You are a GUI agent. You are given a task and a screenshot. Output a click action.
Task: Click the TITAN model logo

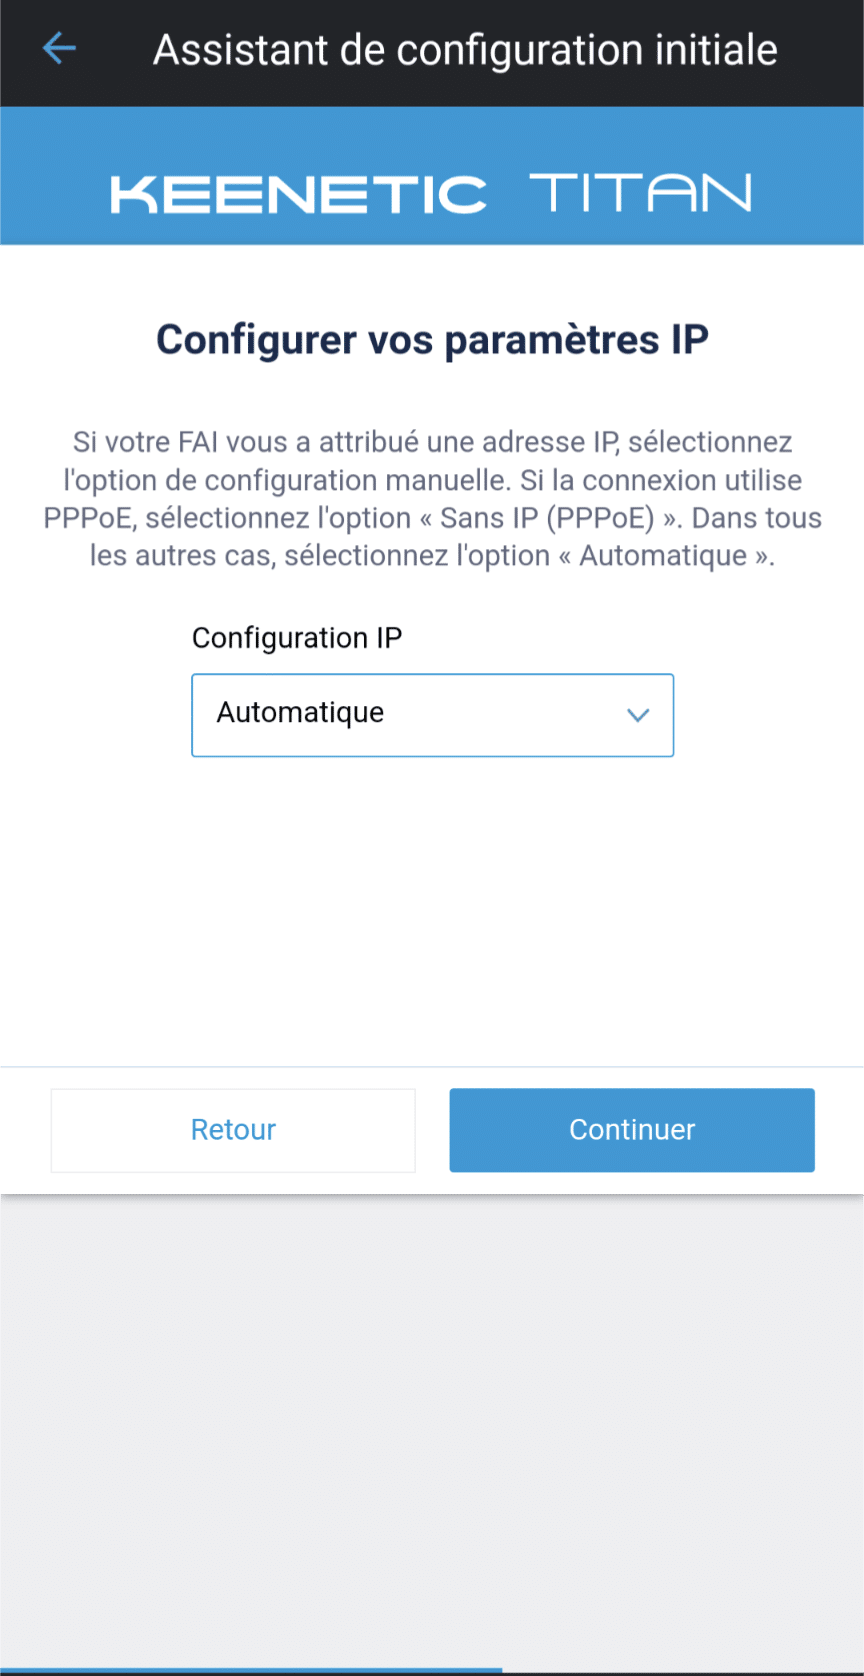click(640, 192)
